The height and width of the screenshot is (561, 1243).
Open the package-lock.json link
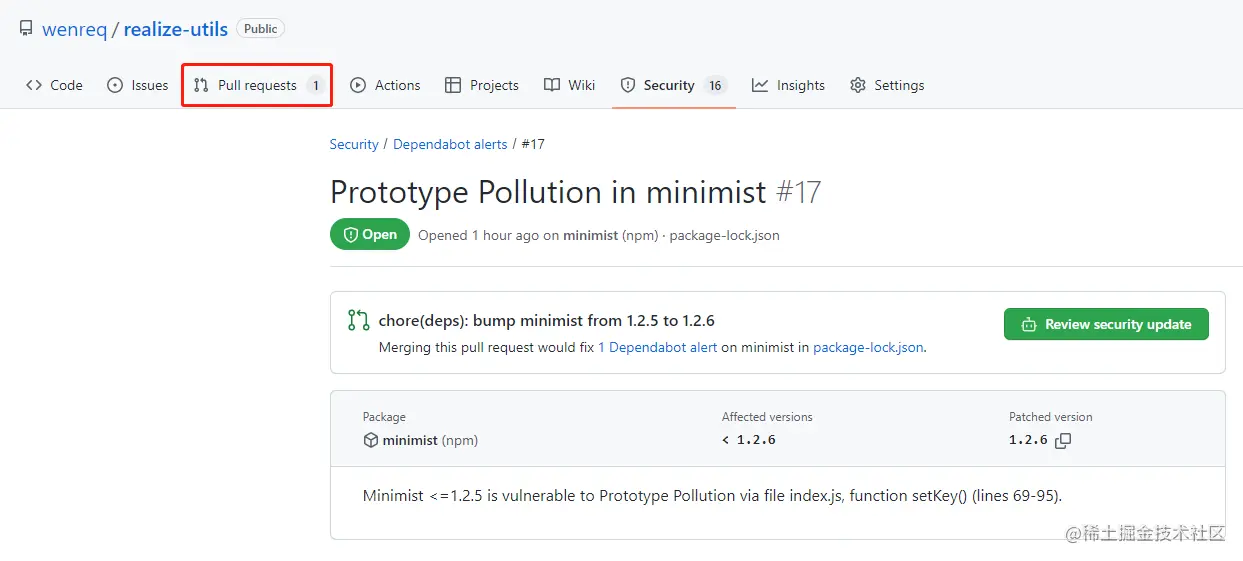click(x=868, y=348)
